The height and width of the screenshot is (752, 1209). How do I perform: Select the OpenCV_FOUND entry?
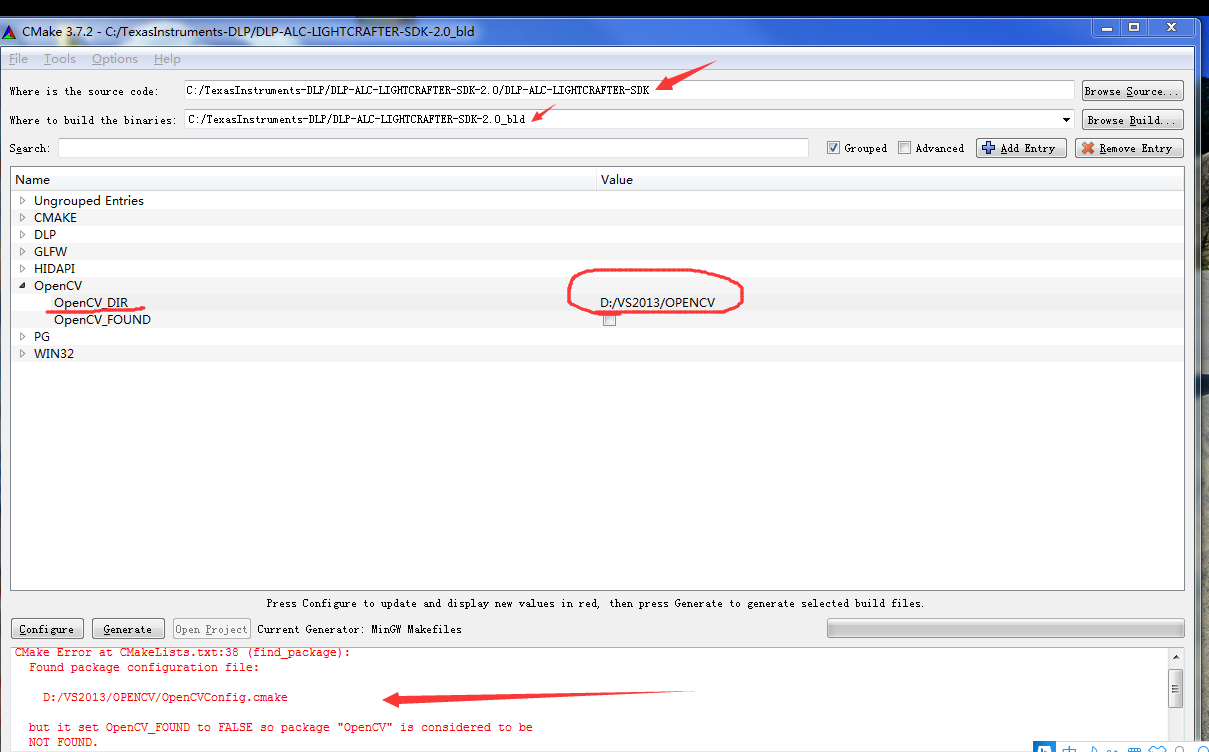coord(103,320)
